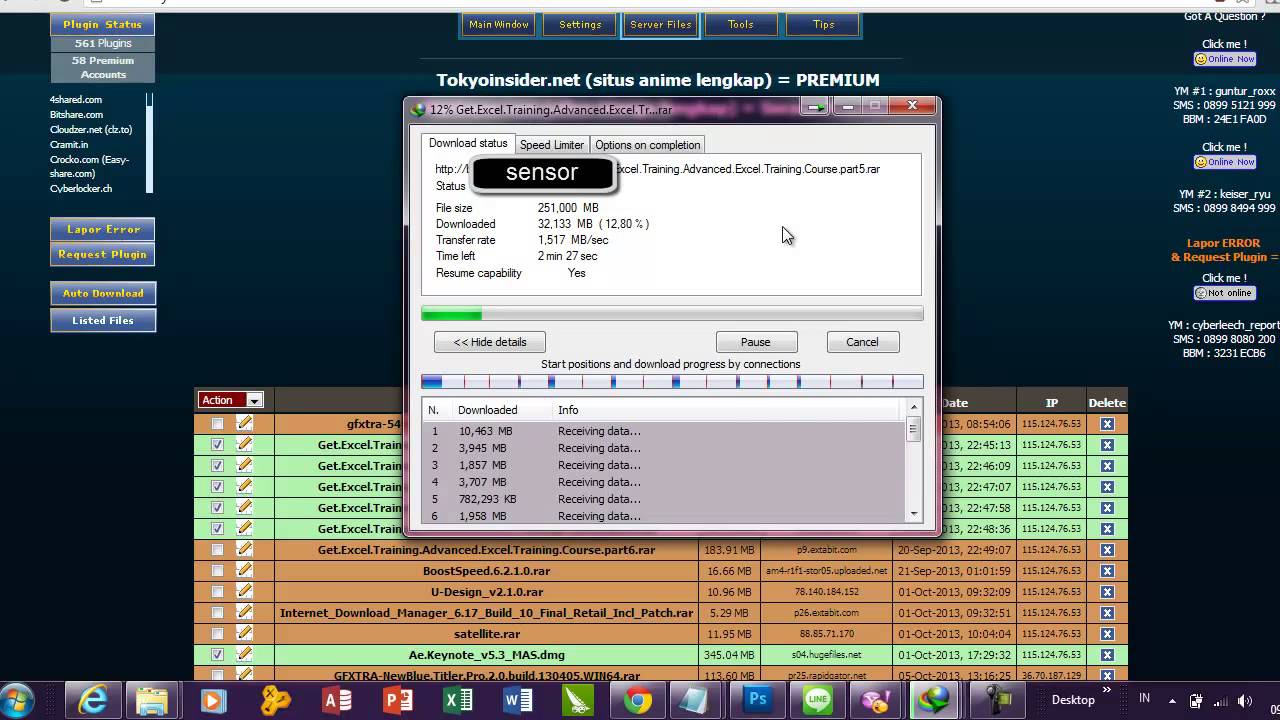This screenshot has height=720, width=1280.
Task: Uncheck the Ae.Keynote_v5.3_MAS.dmg checkbox
Action: click(x=217, y=655)
